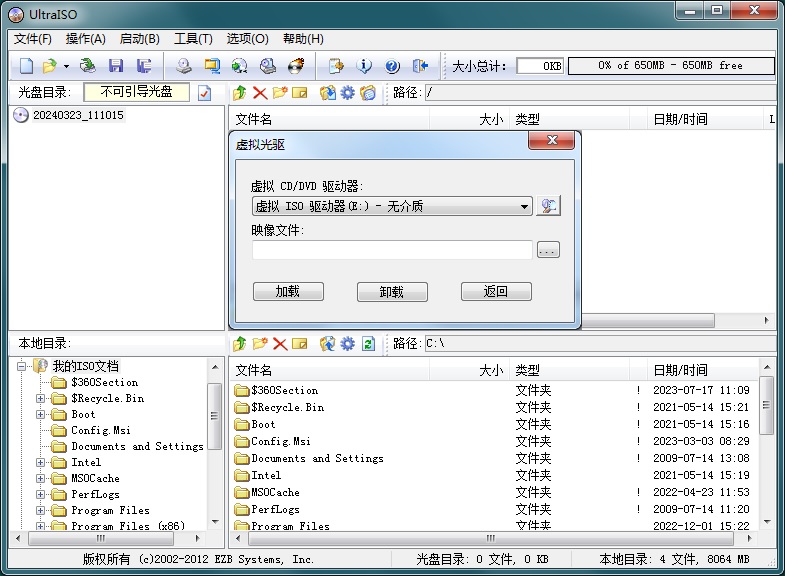
Task: Click Extract icon in disc toolbar
Action: click(x=327, y=93)
